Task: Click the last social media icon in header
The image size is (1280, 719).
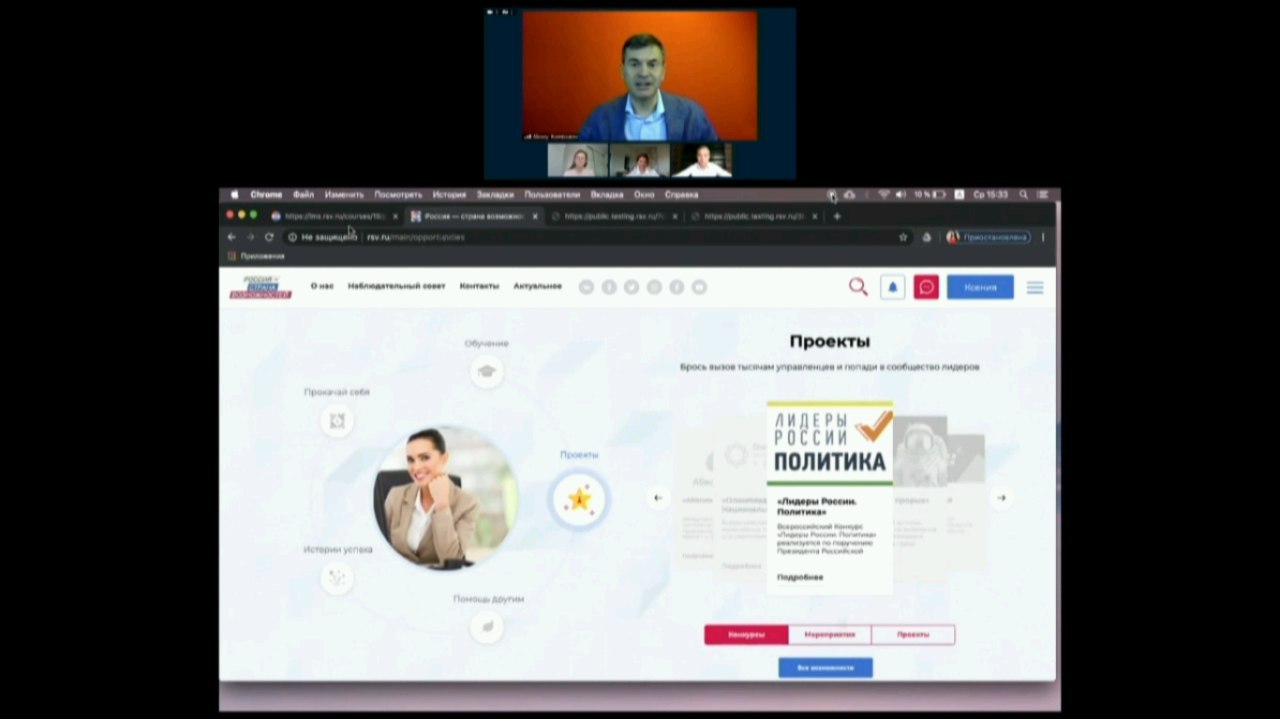Action: 699,287
